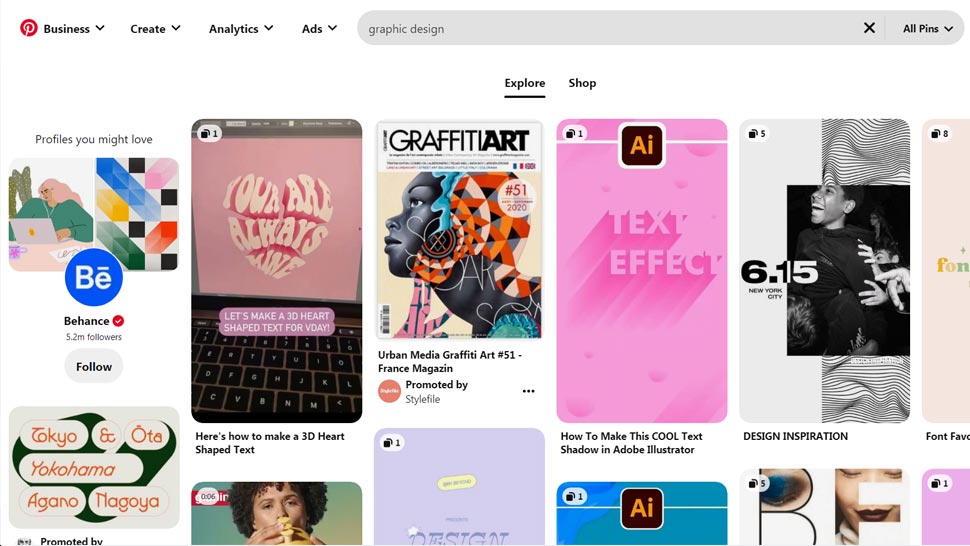Switch to the Shop tab
The width and height of the screenshot is (970, 546).
(582, 83)
